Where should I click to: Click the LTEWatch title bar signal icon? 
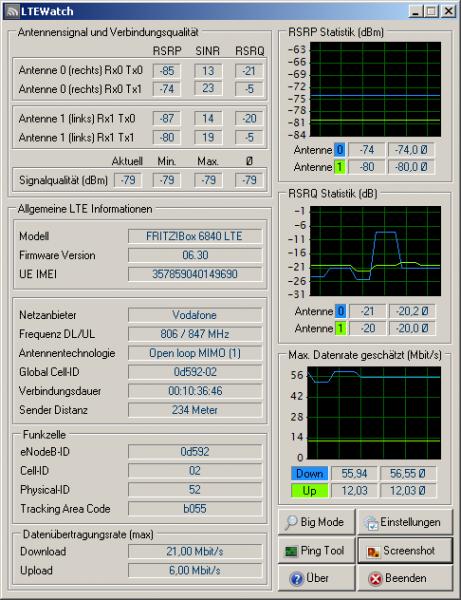[x=13, y=11]
